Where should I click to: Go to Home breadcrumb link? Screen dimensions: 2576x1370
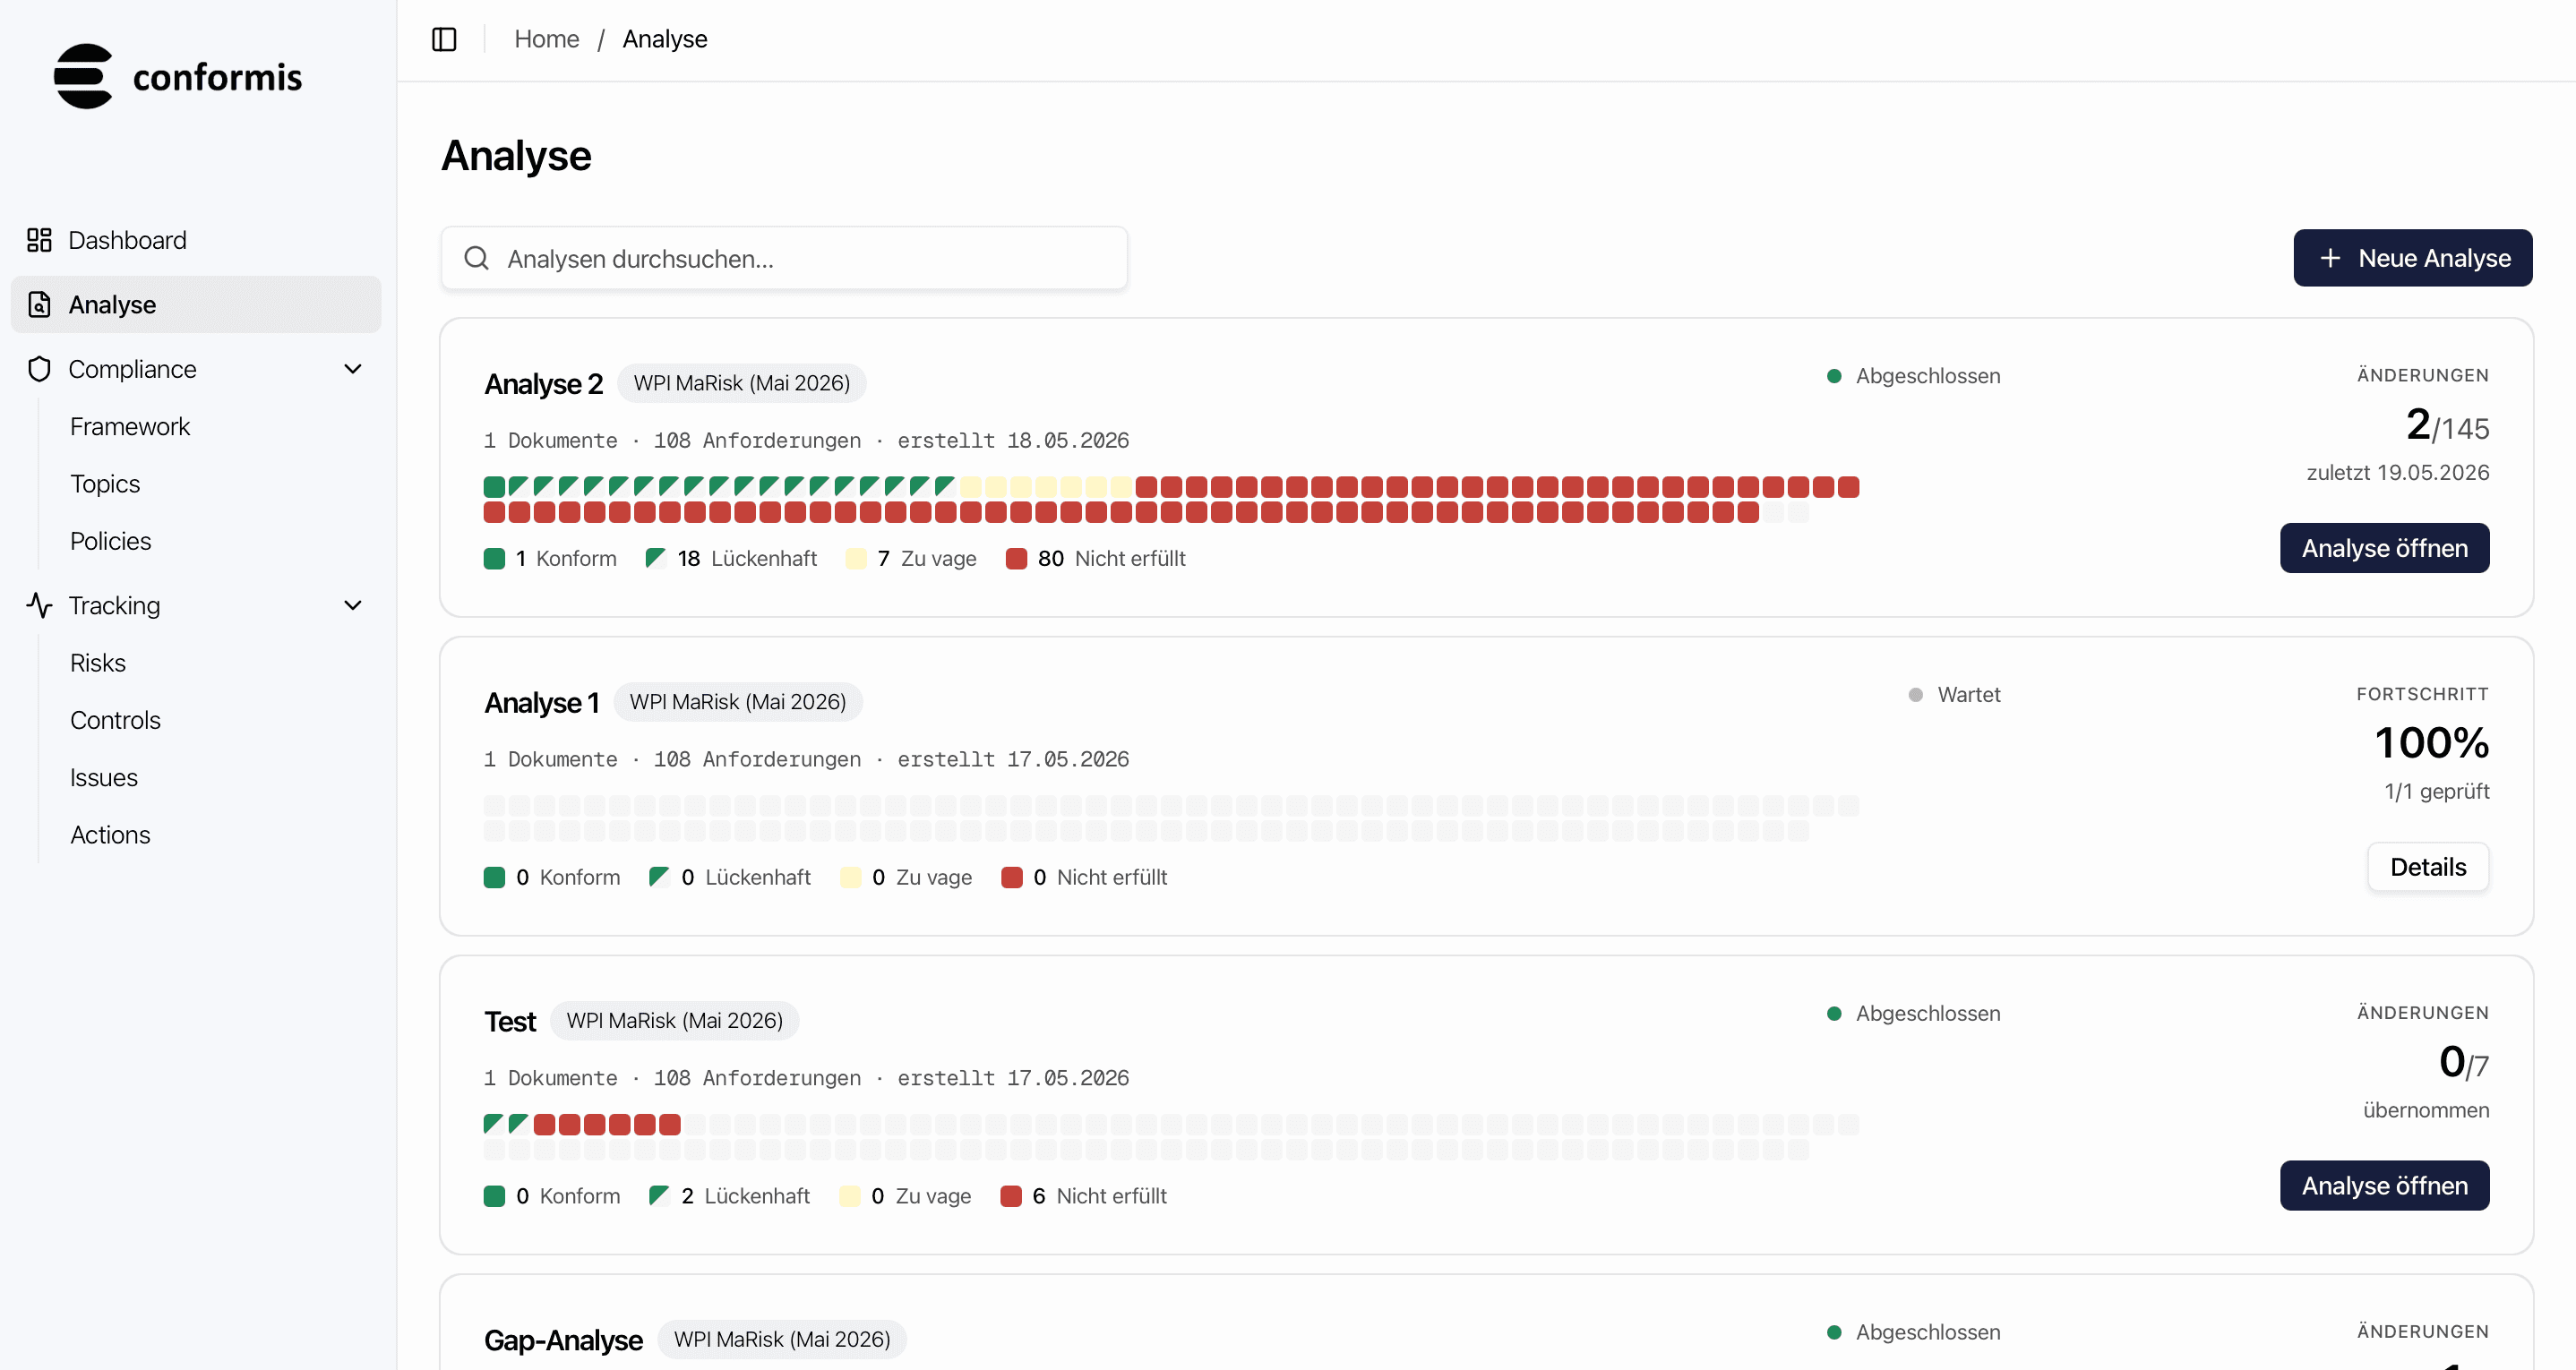546,39
